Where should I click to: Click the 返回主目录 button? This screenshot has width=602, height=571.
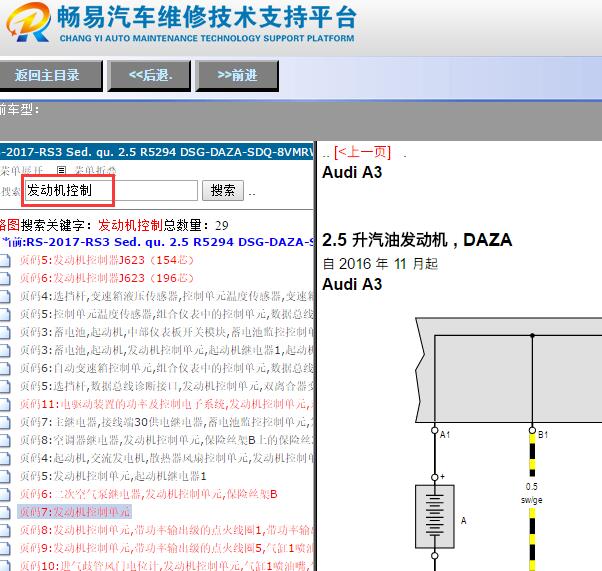(51, 75)
